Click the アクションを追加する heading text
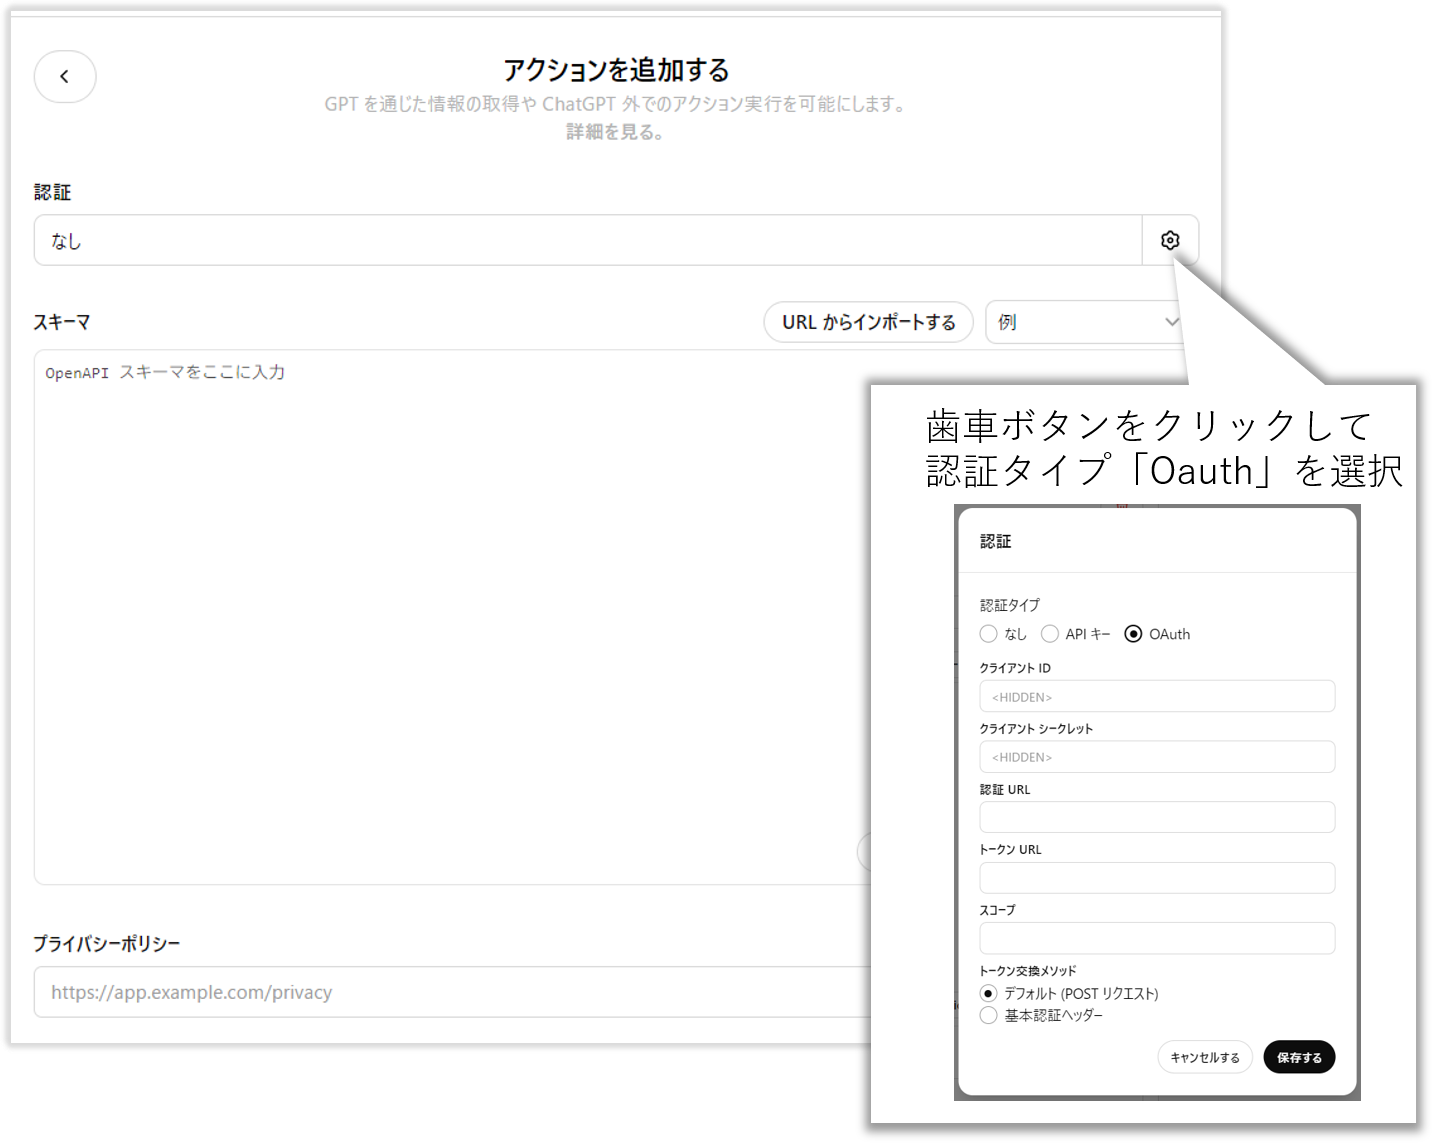The width and height of the screenshot is (1453, 1143). 616,70
